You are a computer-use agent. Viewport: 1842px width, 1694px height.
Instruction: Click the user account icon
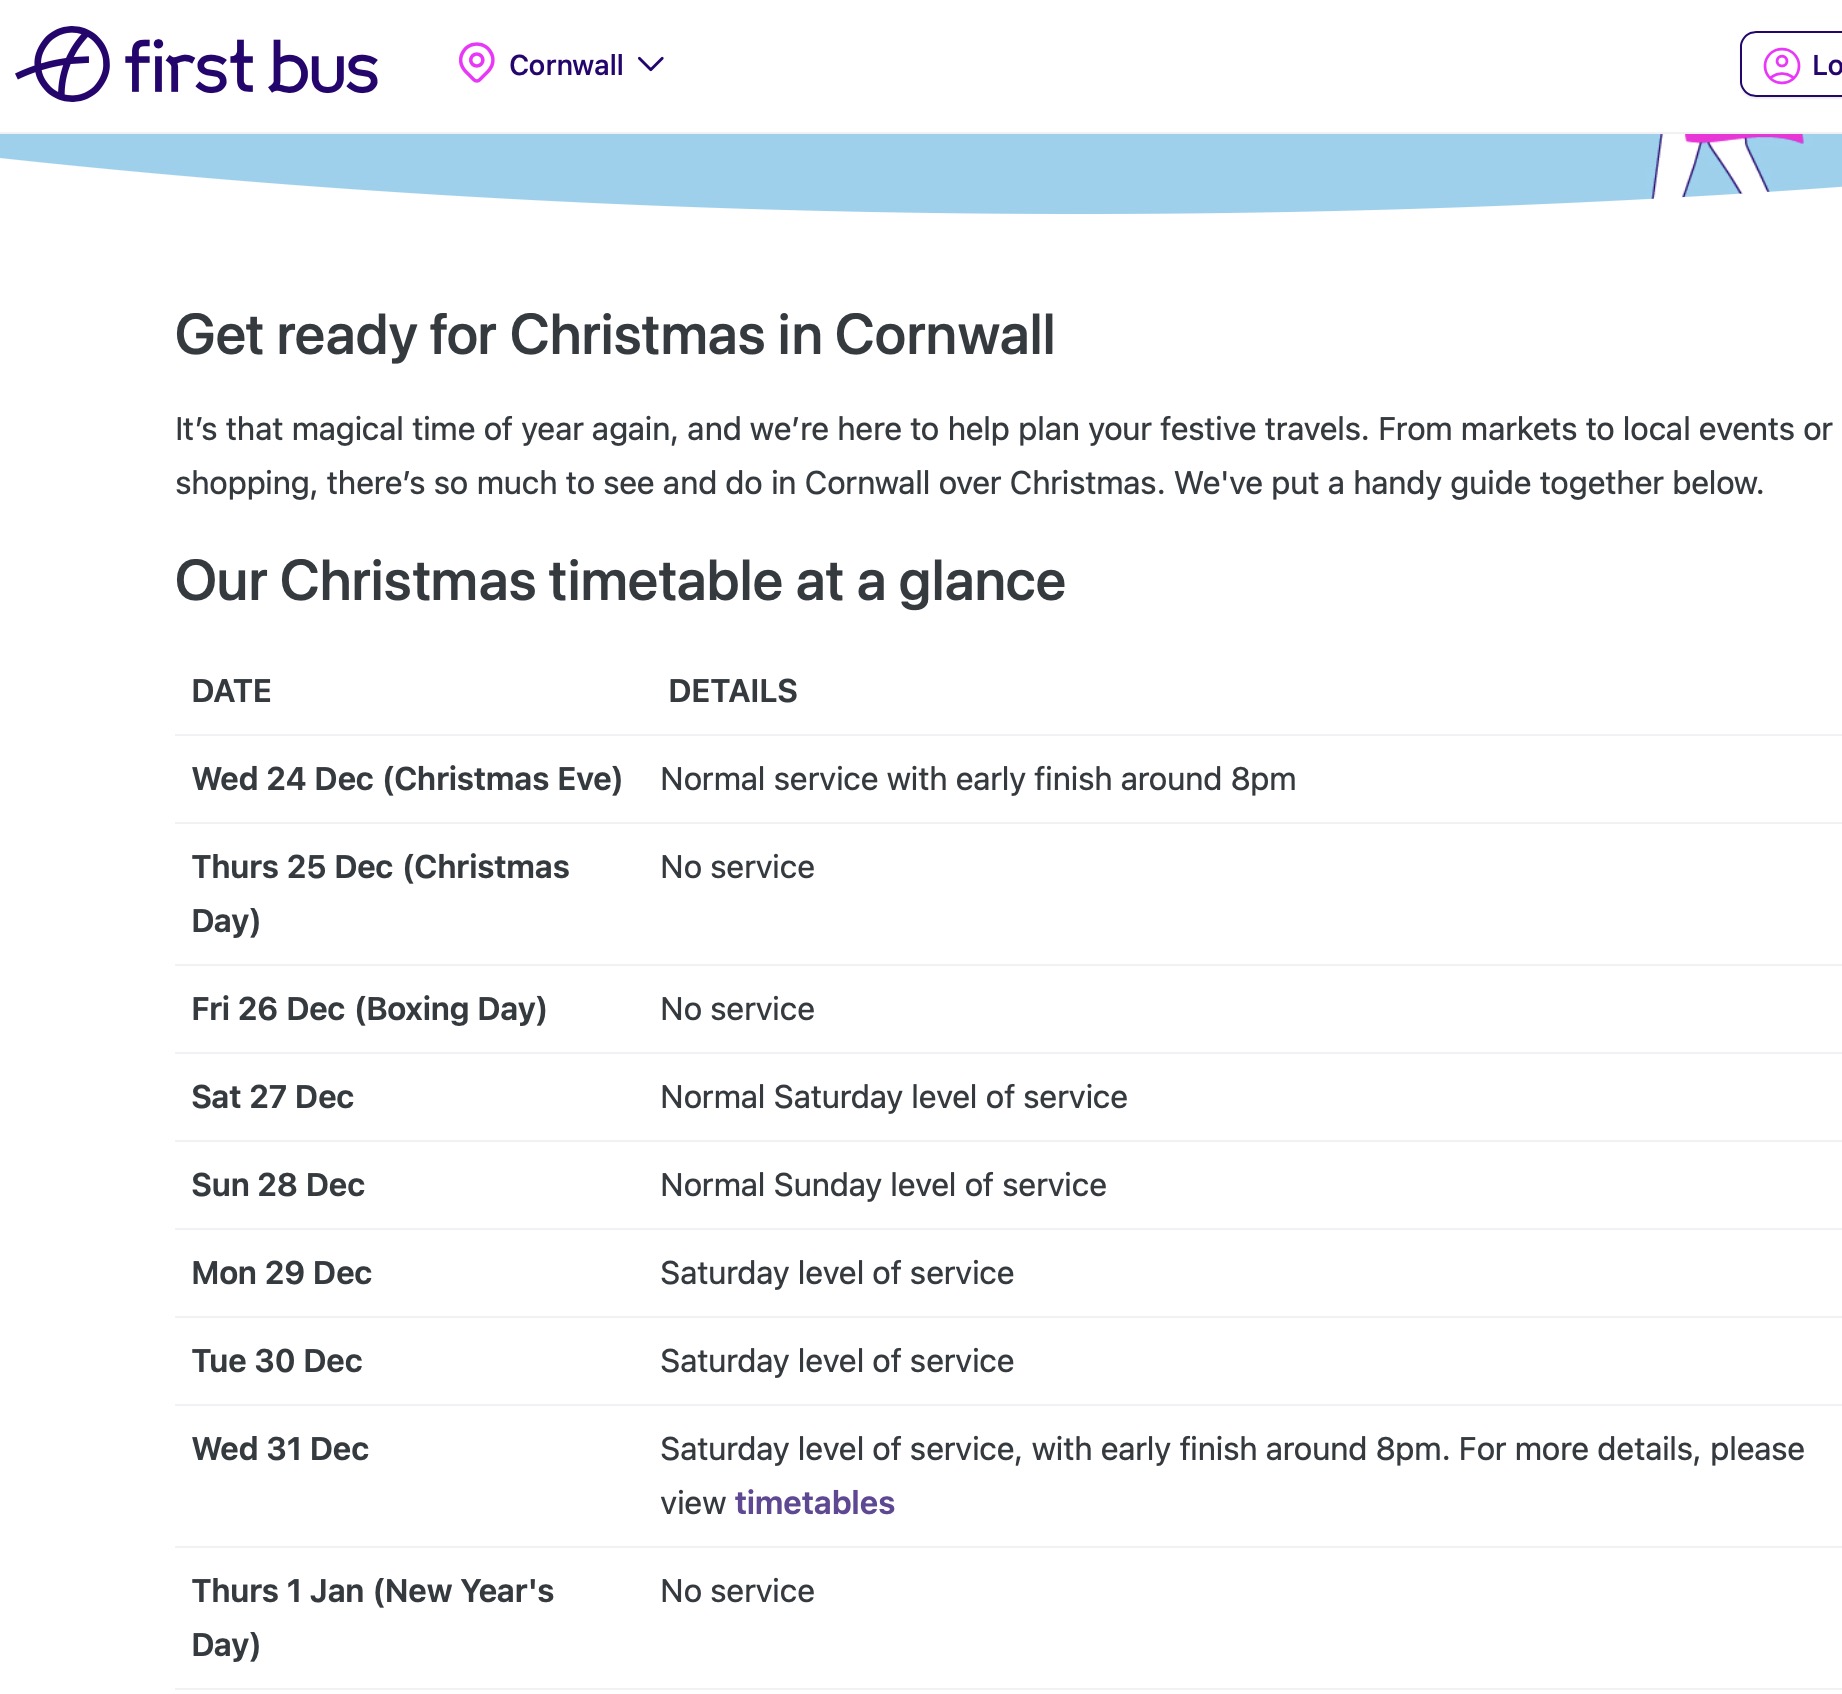tap(1781, 66)
